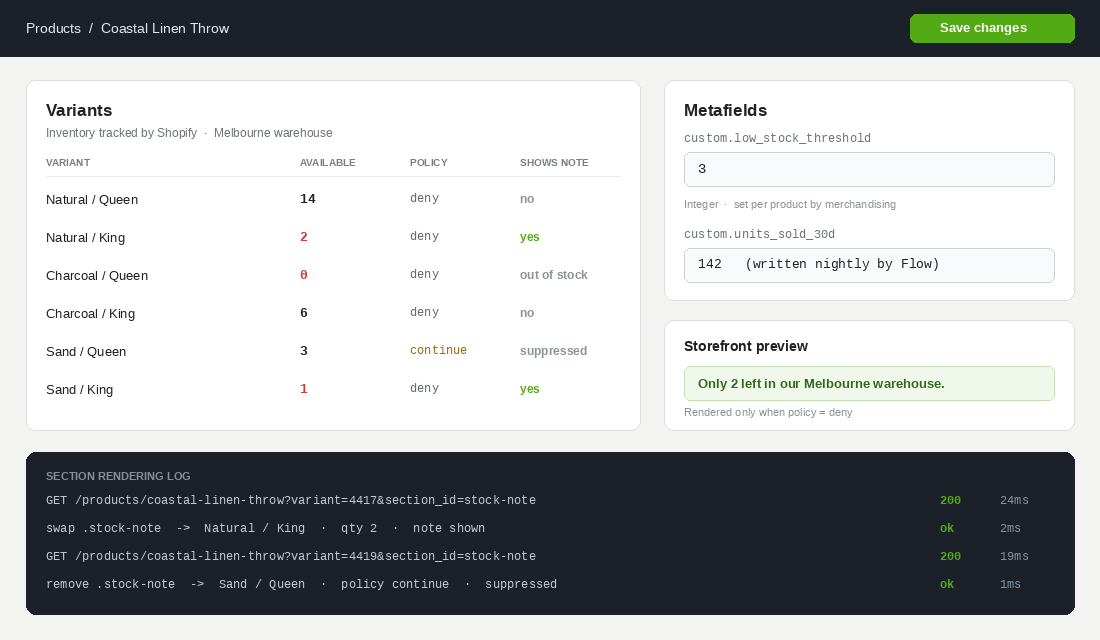Image resolution: width=1100 pixels, height=640 pixels.
Task: Click deny policy in Sand / King row
Action: (x=424, y=388)
